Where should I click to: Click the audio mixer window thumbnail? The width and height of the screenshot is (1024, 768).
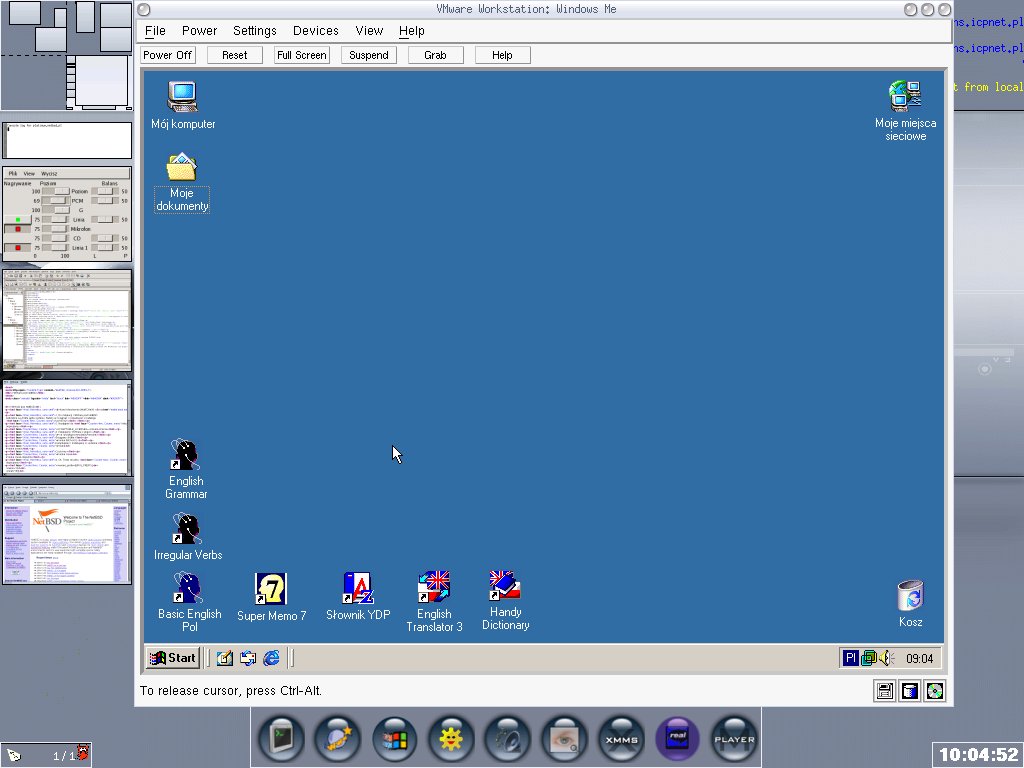pos(67,214)
